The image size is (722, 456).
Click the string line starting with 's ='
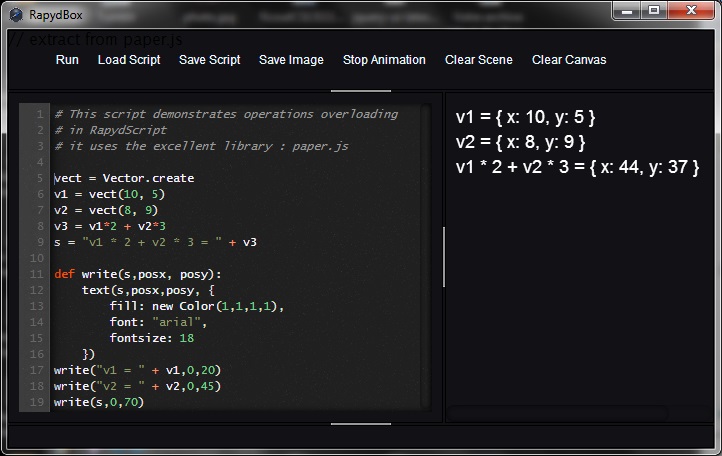[x=155, y=242]
